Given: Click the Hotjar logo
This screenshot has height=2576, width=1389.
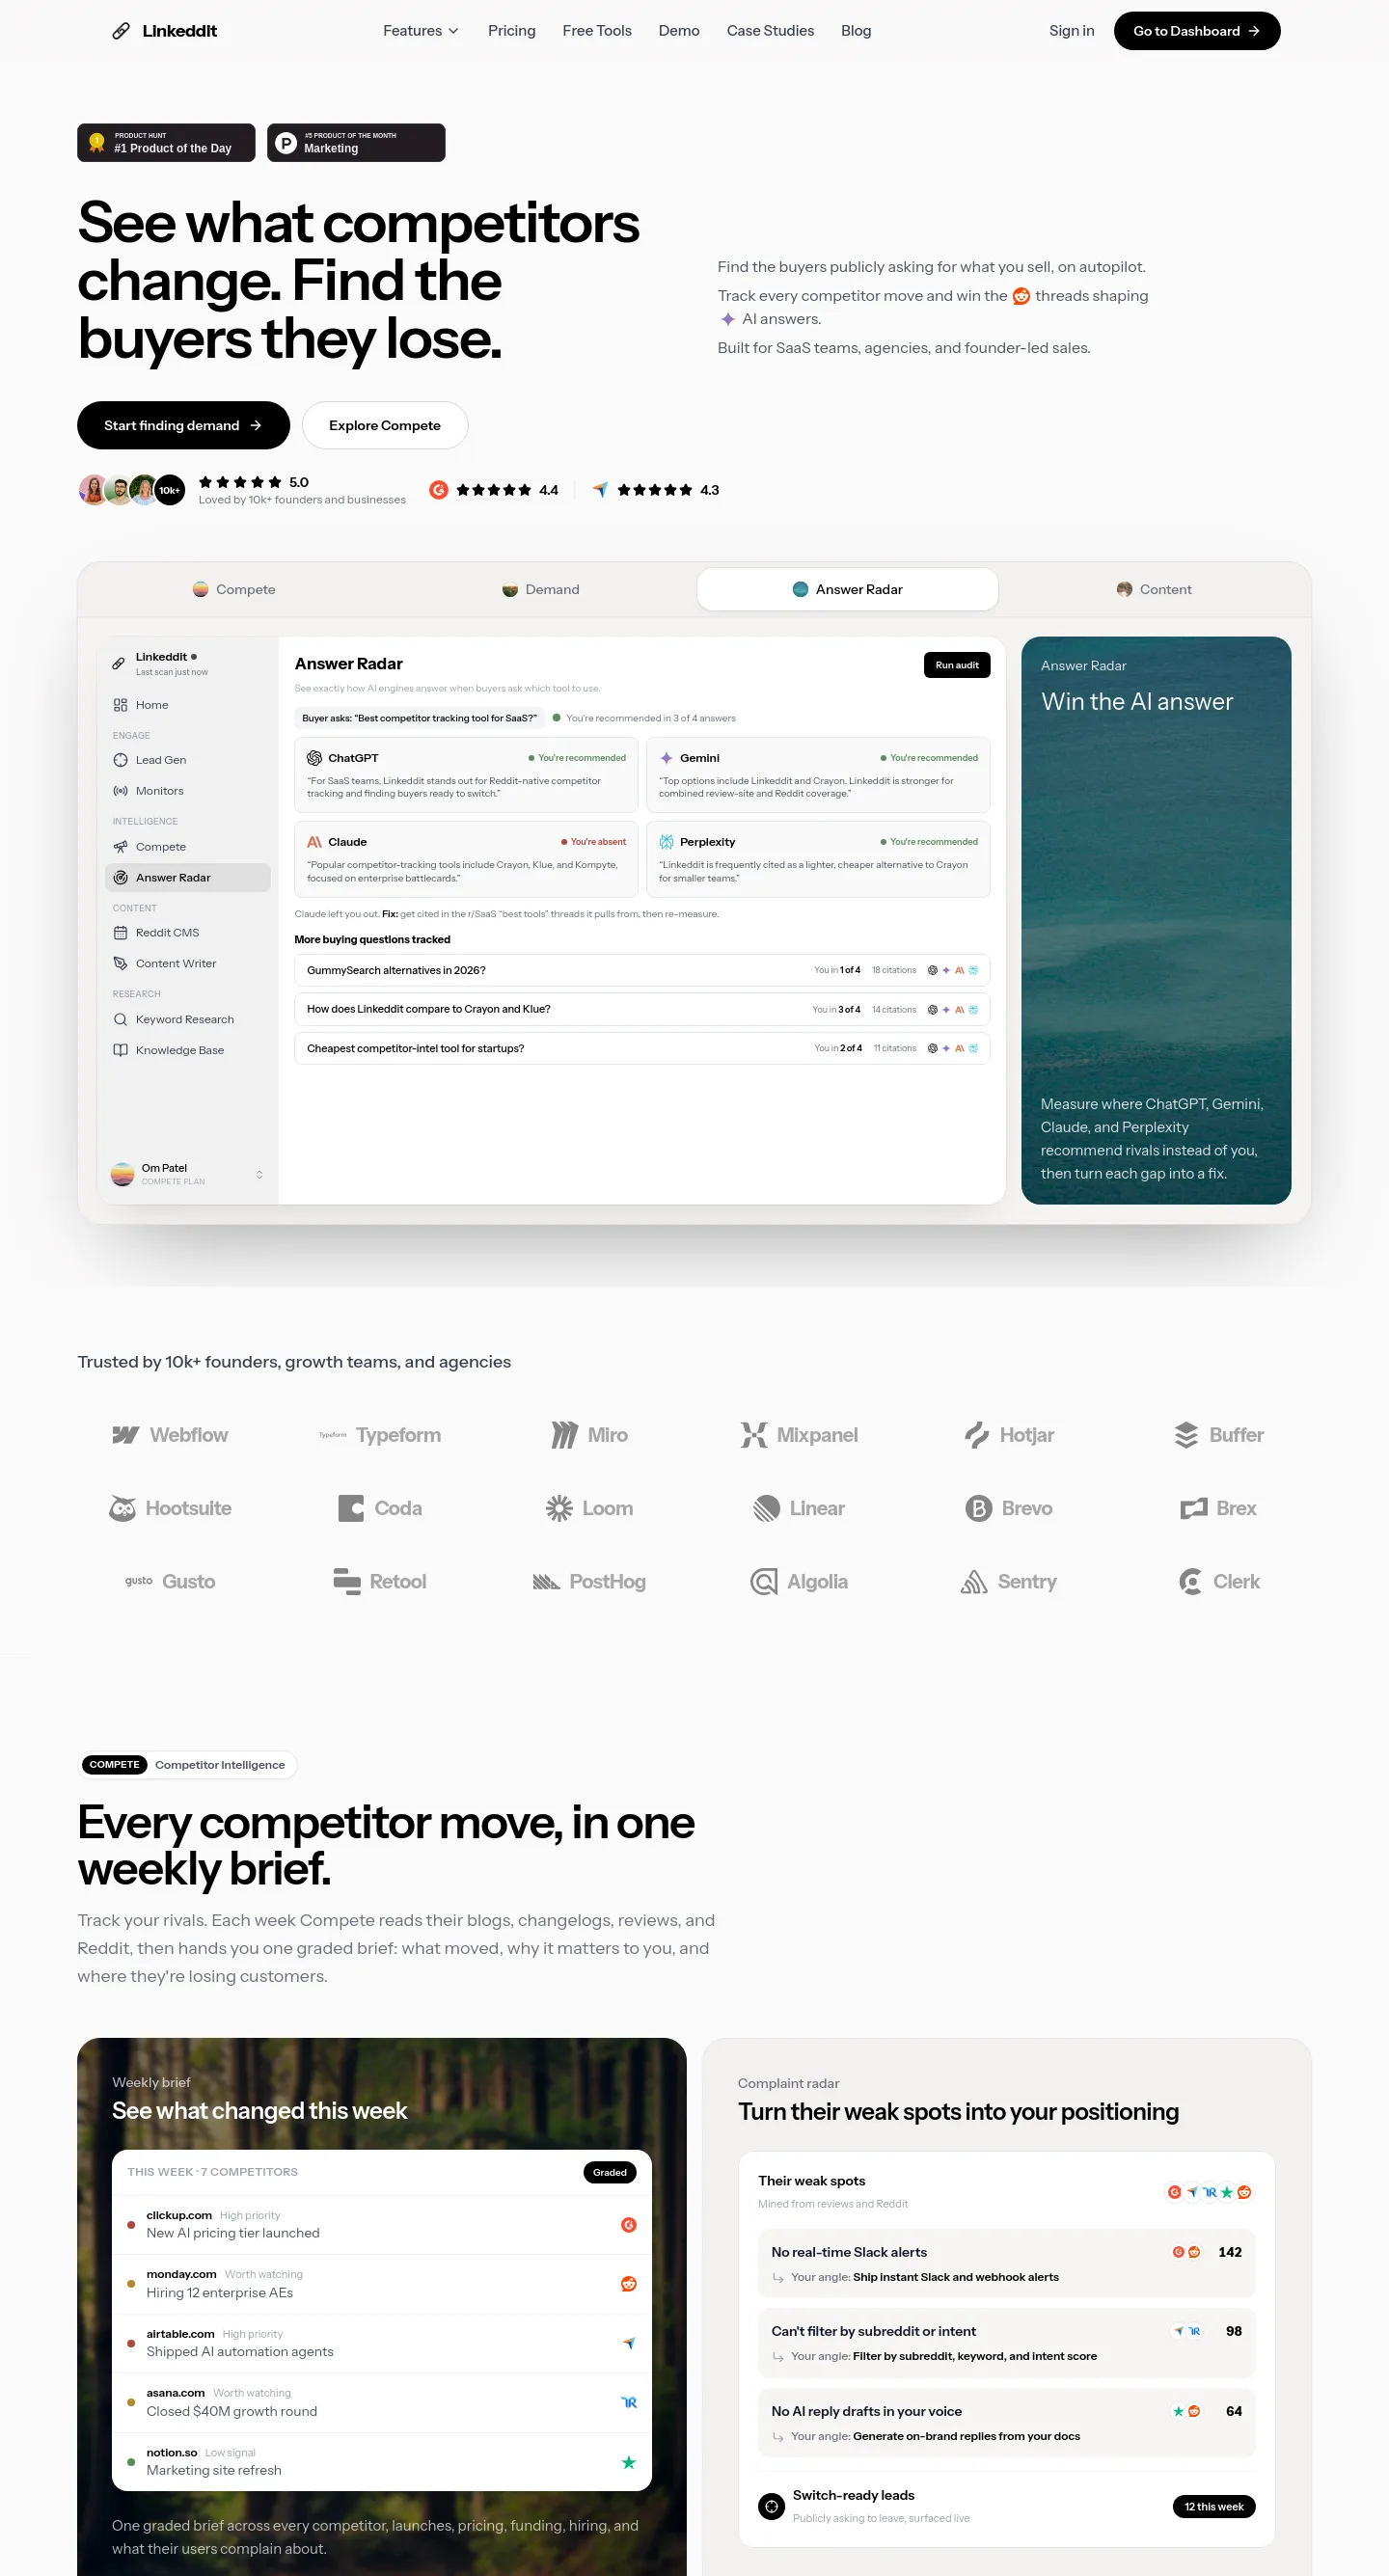Looking at the screenshot, I should pyautogui.click(x=1008, y=1435).
